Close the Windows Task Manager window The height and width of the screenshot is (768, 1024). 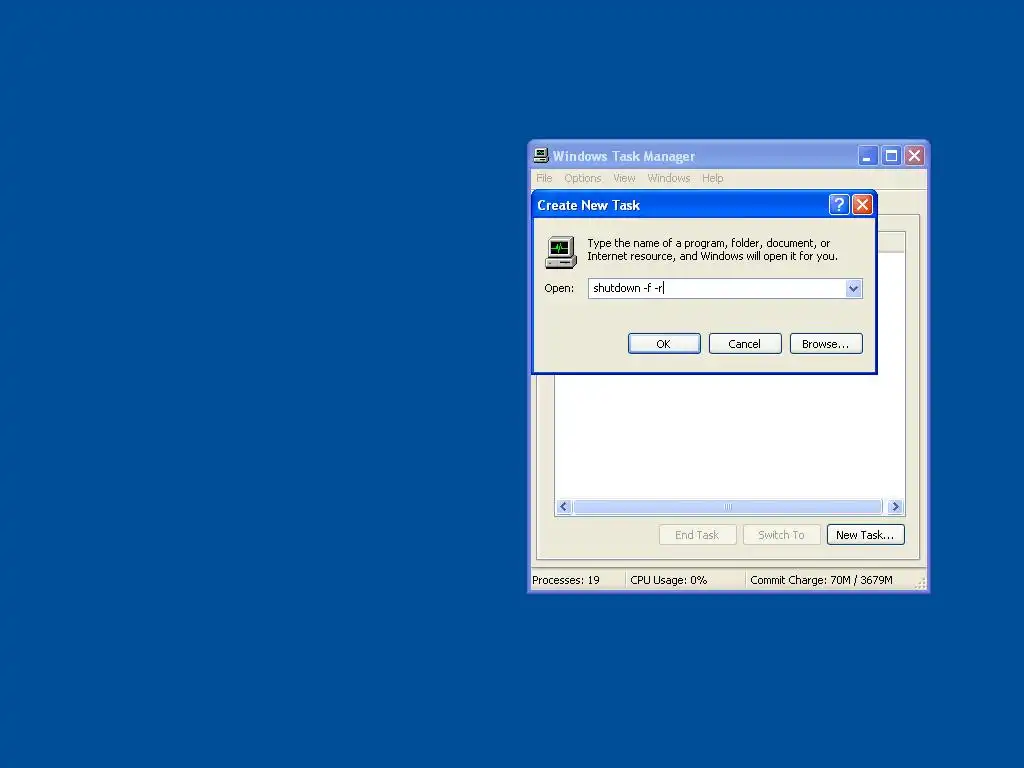(914, 156)
